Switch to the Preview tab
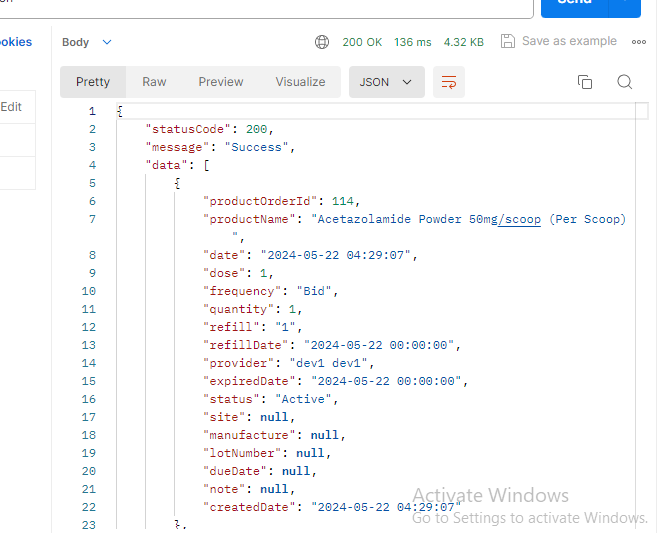 [221, 82]
